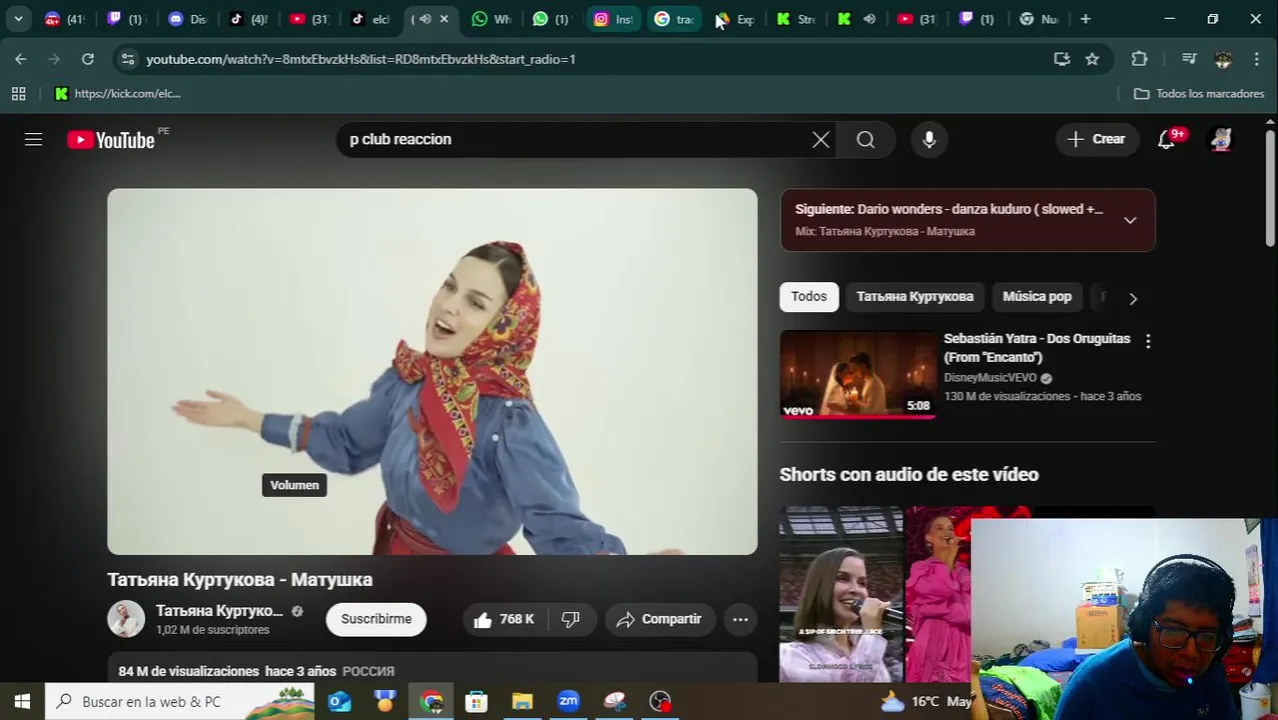1278x720 pixels.
Task: Run search with the magnifier button
Action: [866, 140]
